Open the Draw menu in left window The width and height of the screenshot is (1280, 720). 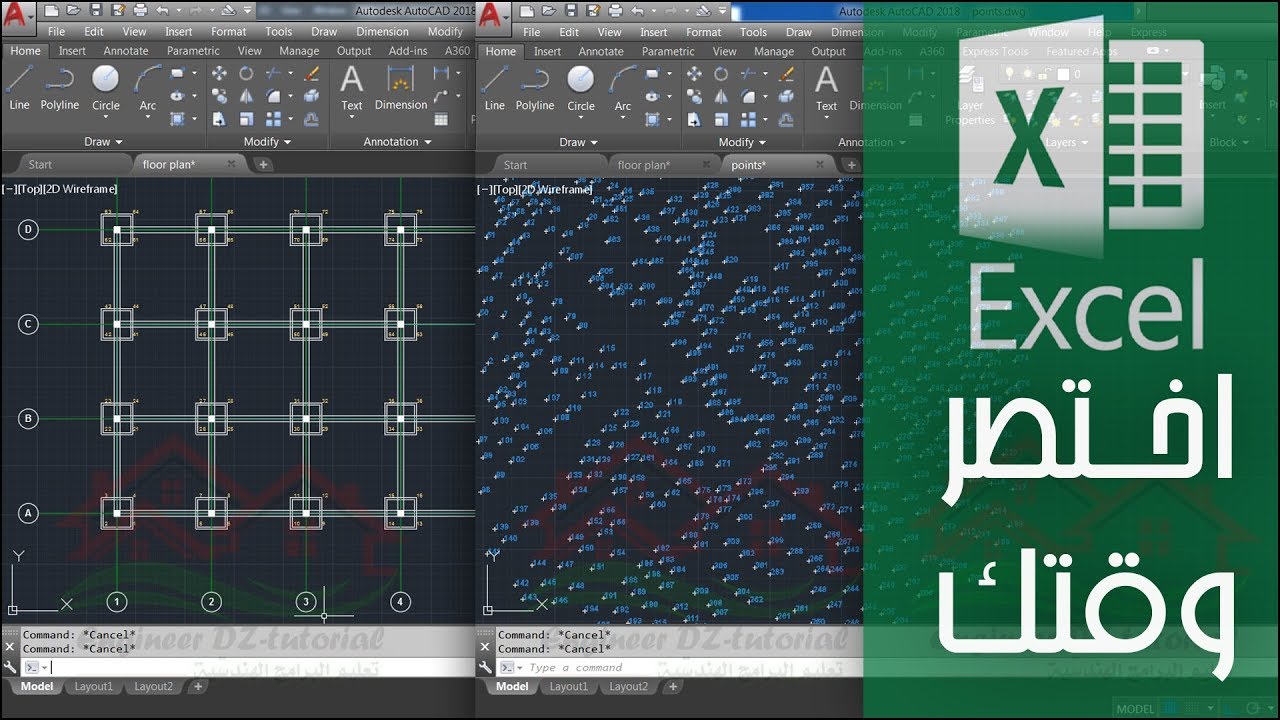(x=324, y=32)
